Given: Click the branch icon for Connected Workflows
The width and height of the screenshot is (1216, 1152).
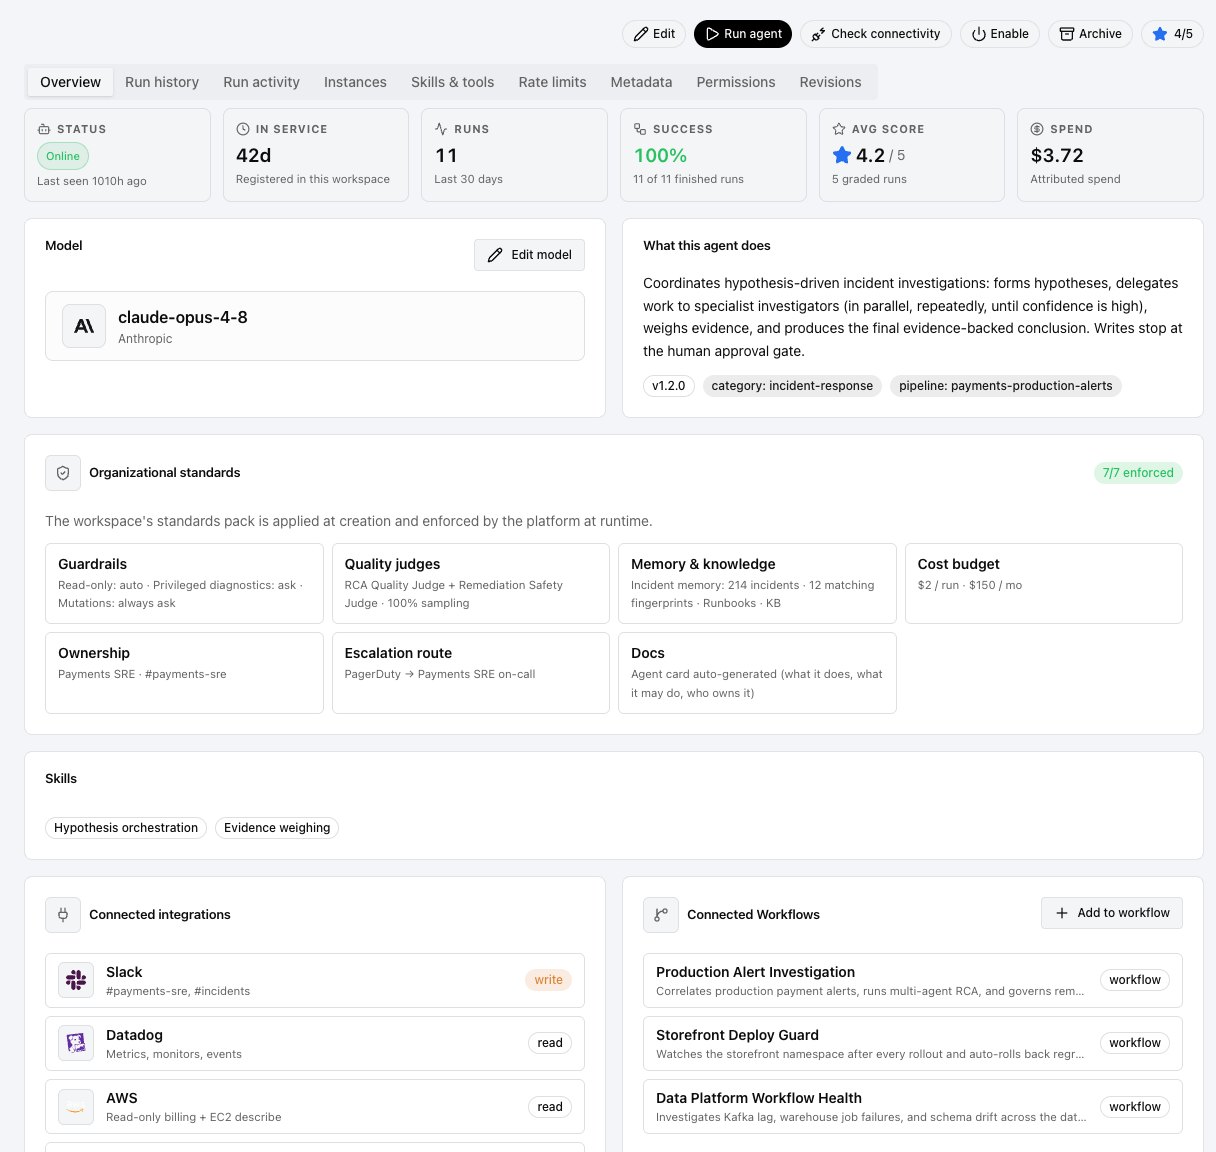Looking at the screenshot, I should (x=661, y=915).
